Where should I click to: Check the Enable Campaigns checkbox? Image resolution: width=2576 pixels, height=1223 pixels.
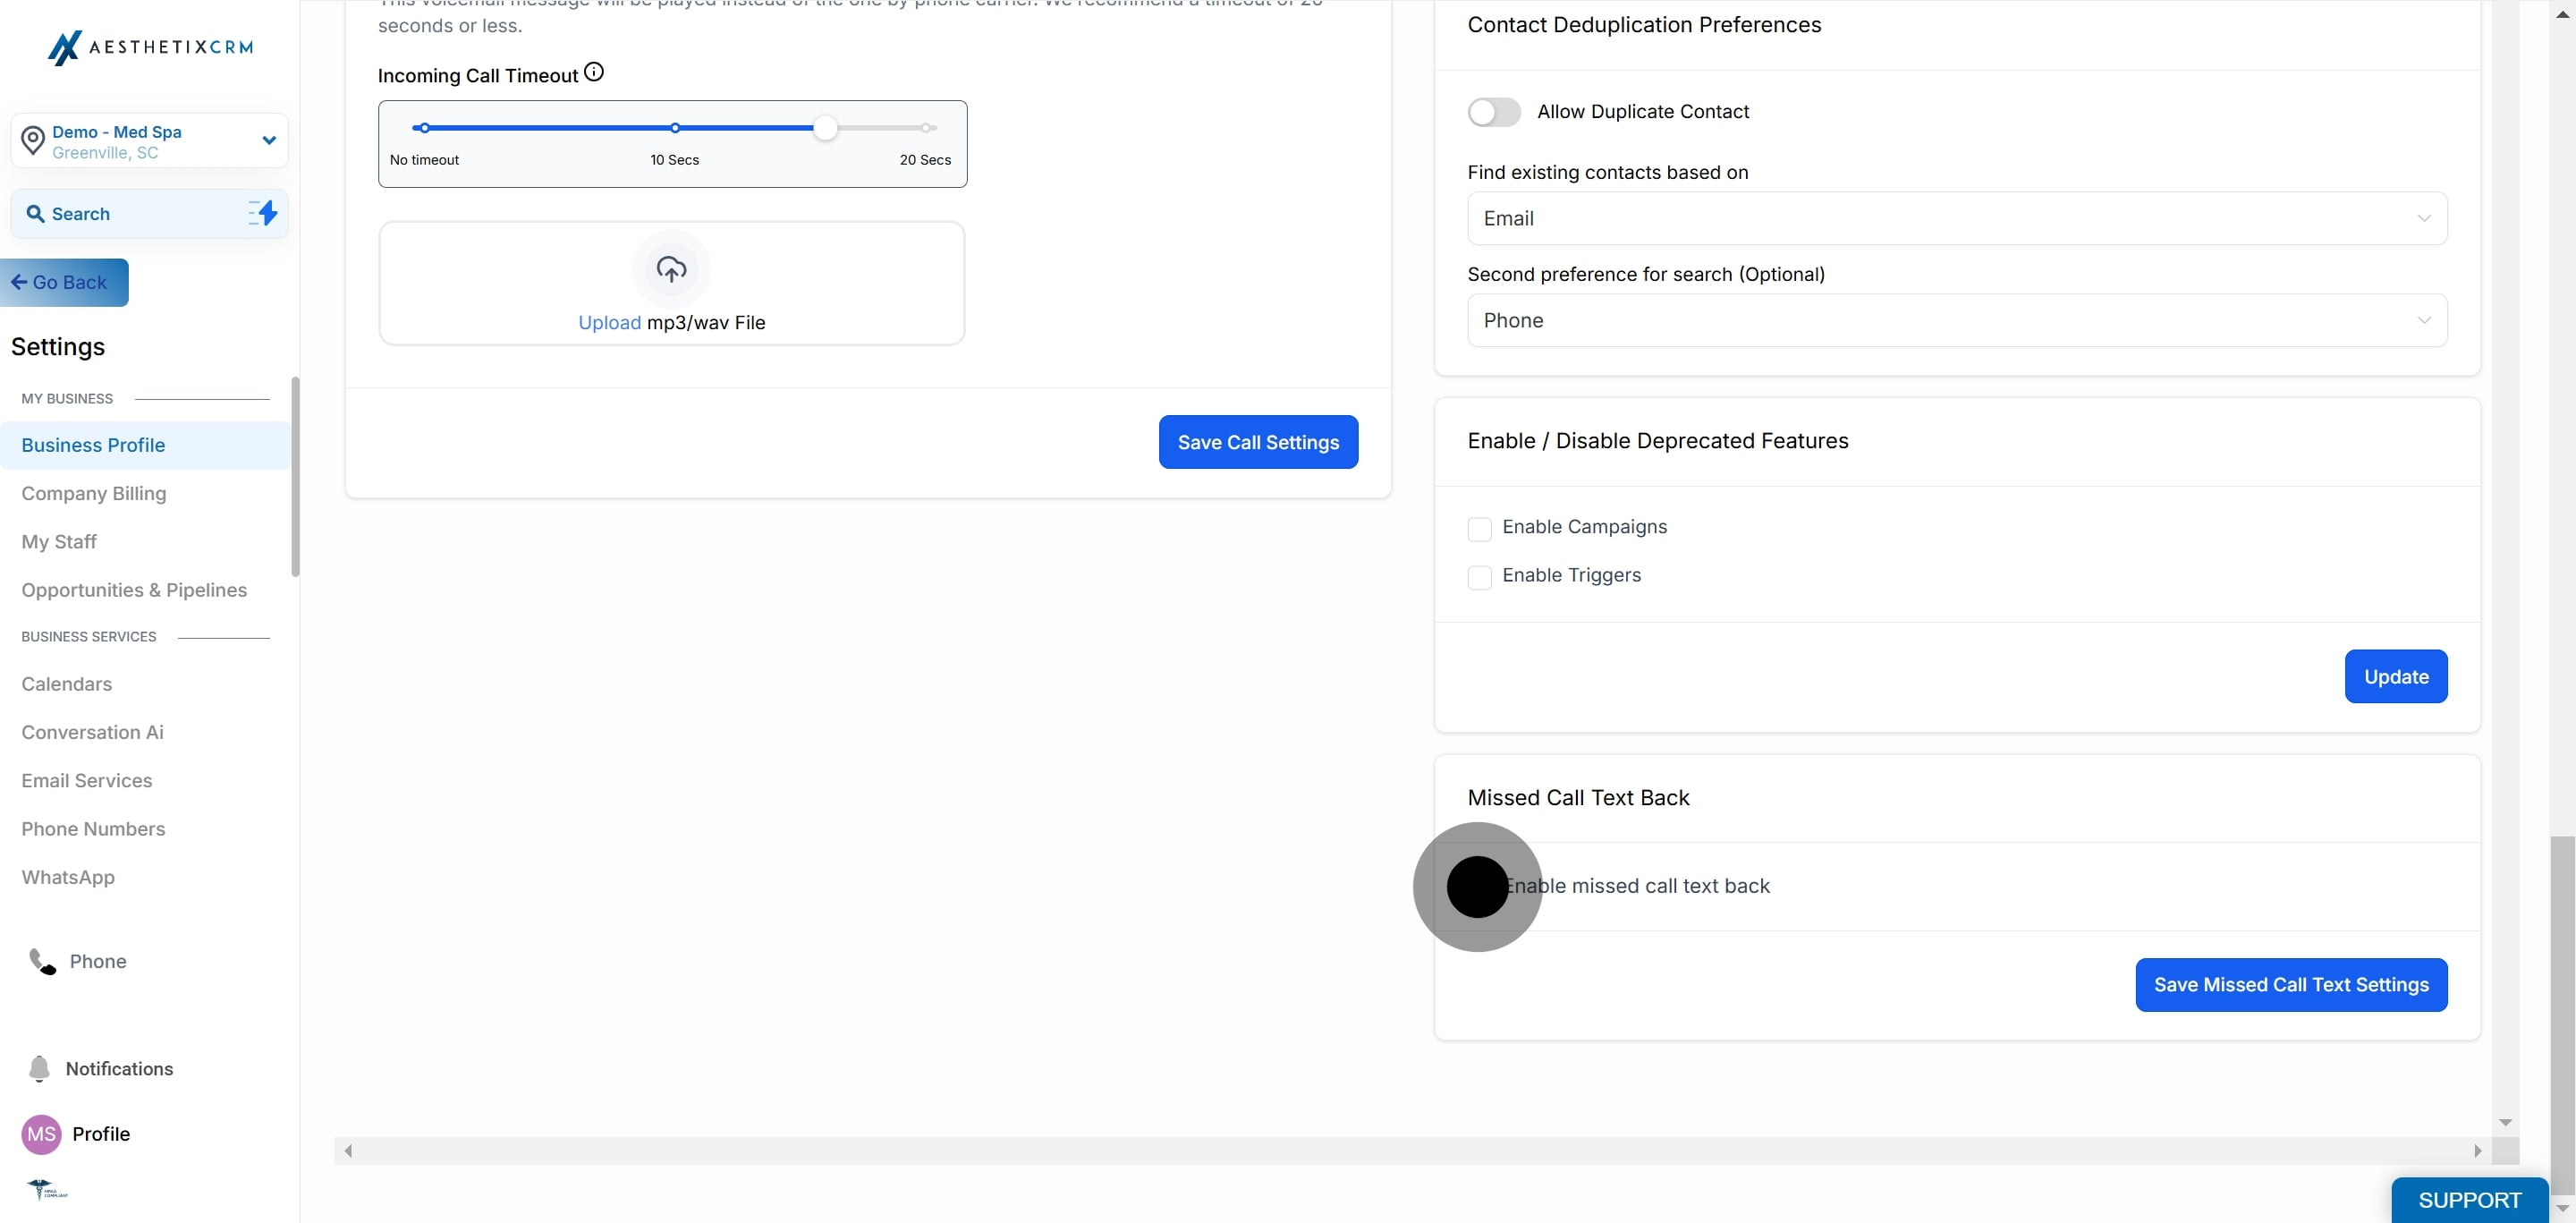pos(1479,528)
